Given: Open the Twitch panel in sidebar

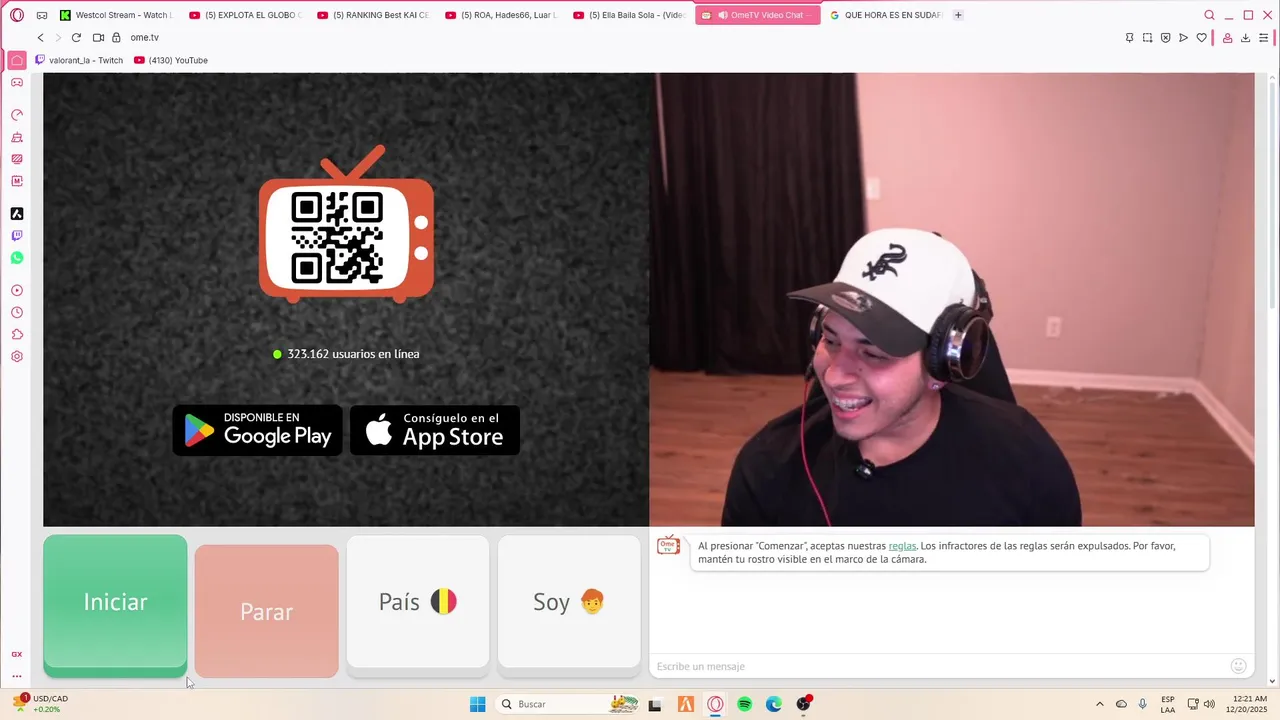Looking at the screenshot, I should point(17,236).
